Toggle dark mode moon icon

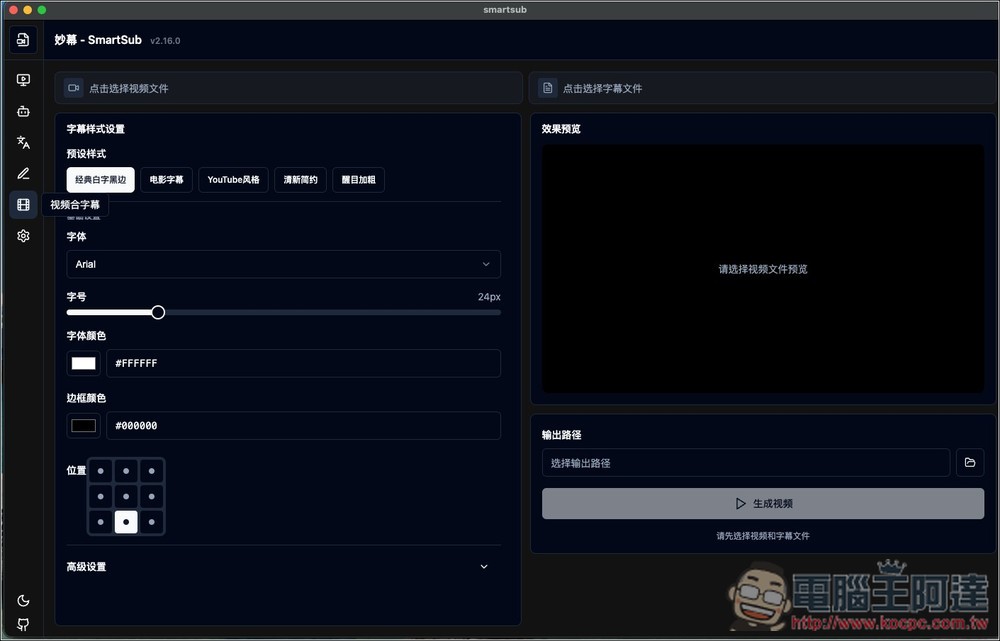click(x=23, y=600)
